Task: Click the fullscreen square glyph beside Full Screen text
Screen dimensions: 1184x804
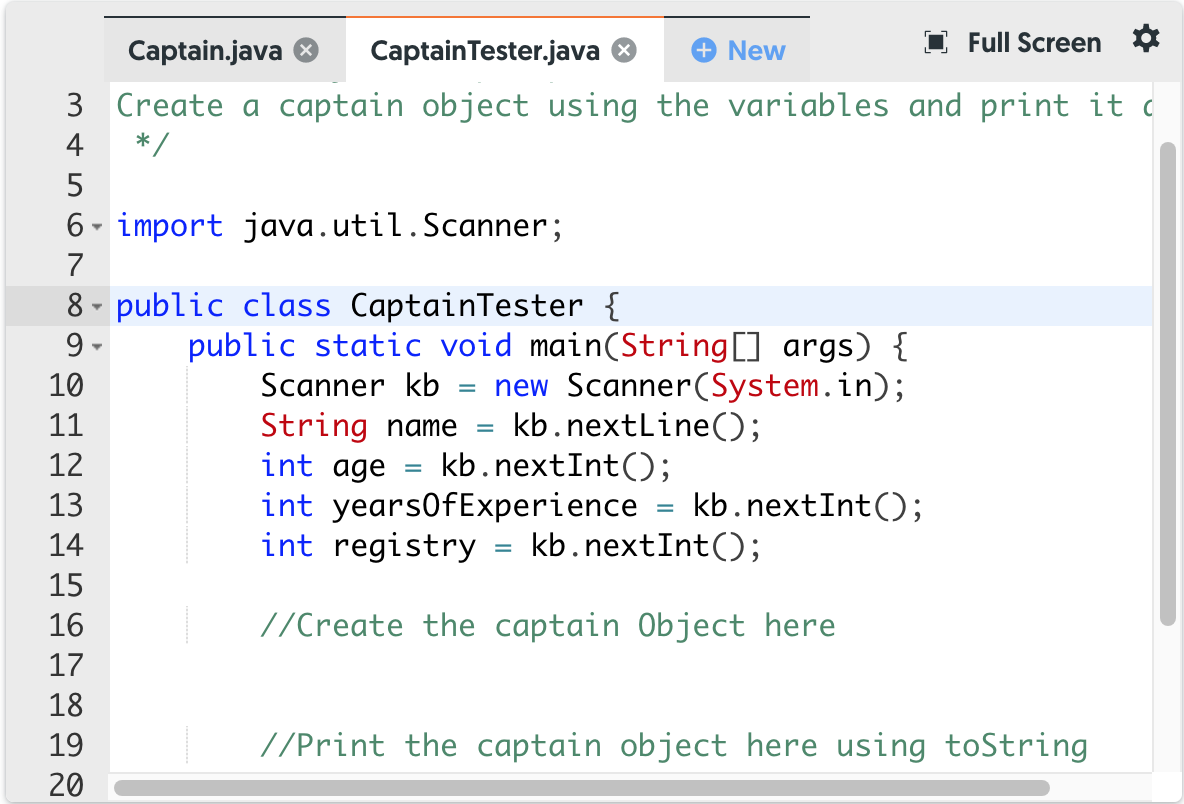Action: pos(935,43)
